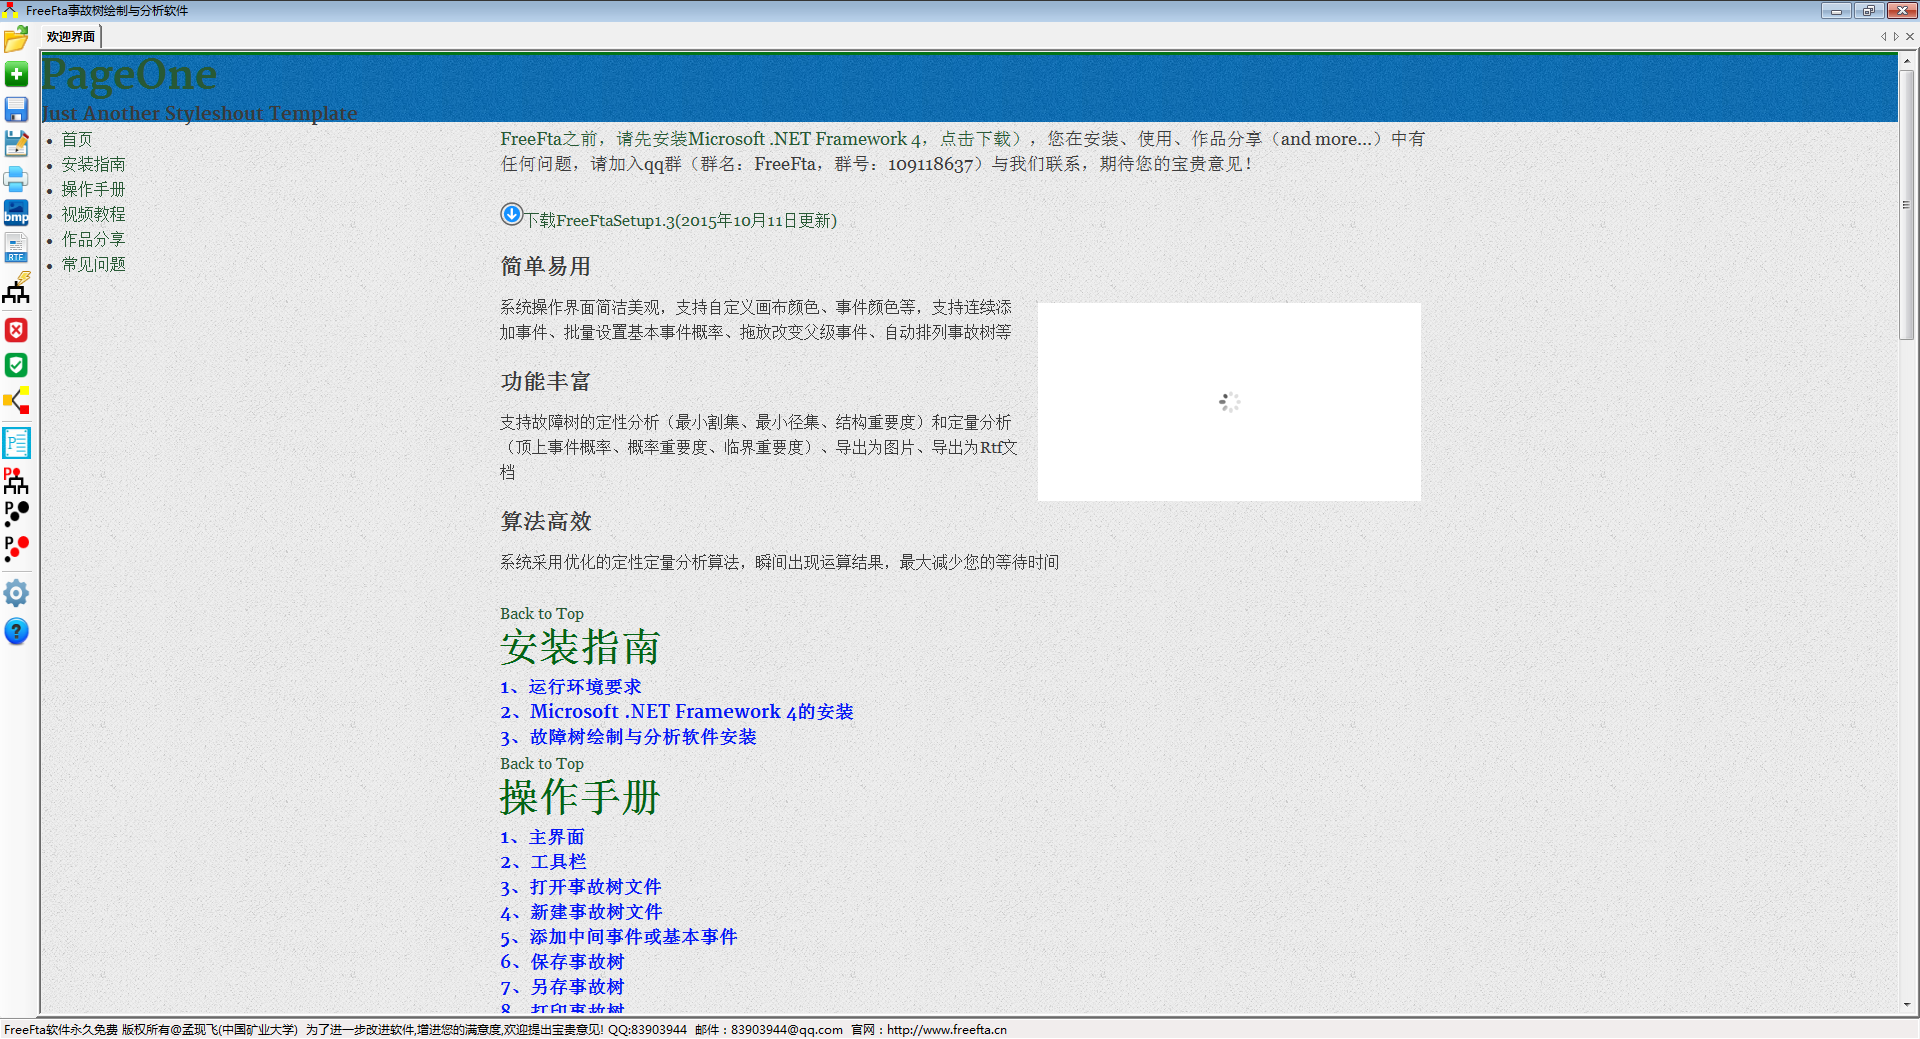Click the orange, yellow and red branching squares icon
Viewport: 1920px width, 1039px height.
[x=16, y=401]
